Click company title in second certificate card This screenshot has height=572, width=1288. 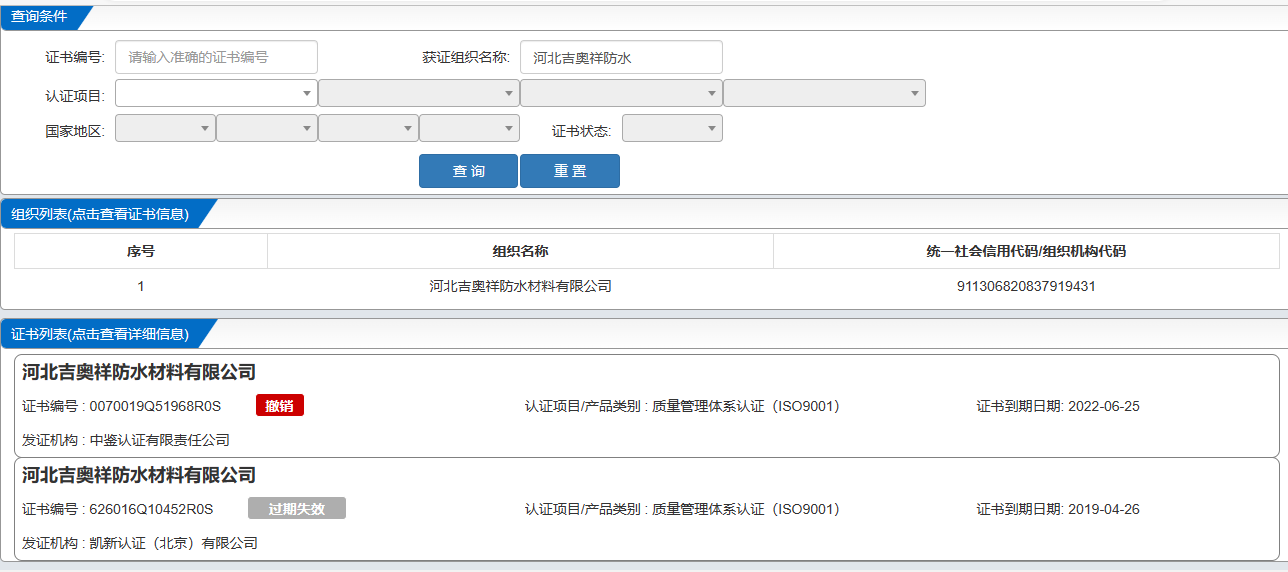139,475
